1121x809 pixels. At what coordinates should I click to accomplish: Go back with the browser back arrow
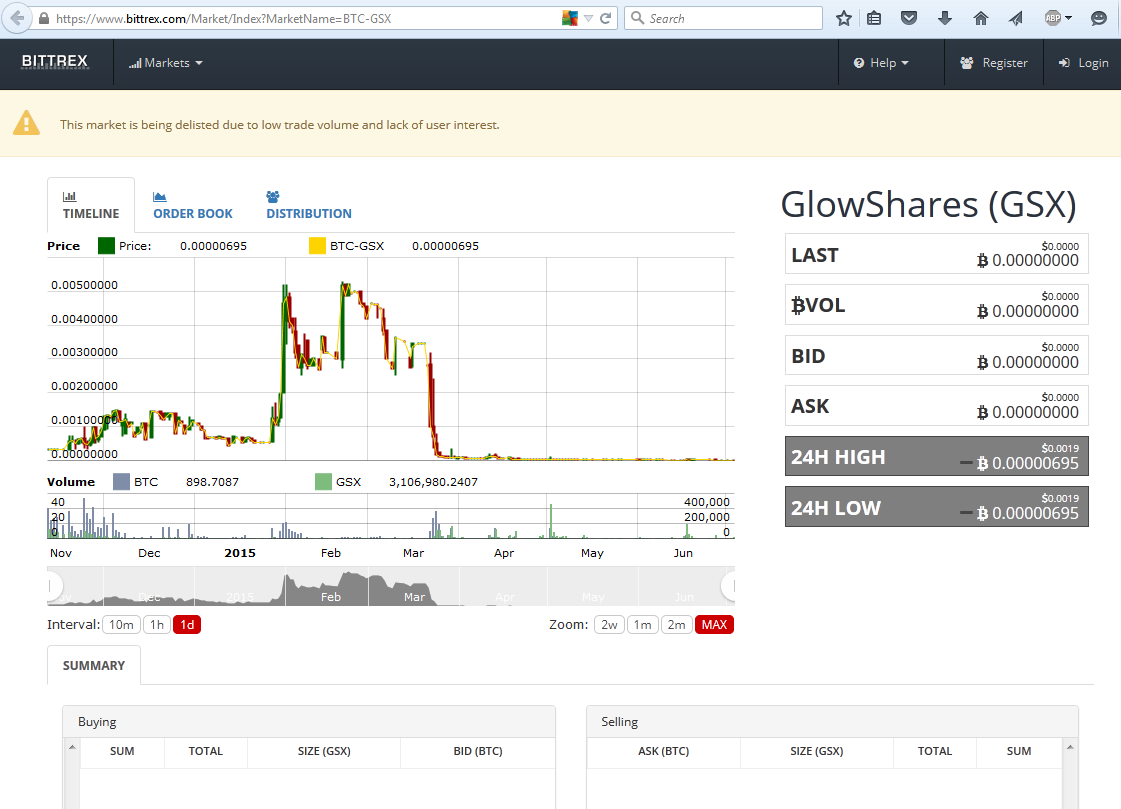coord(17,19)
